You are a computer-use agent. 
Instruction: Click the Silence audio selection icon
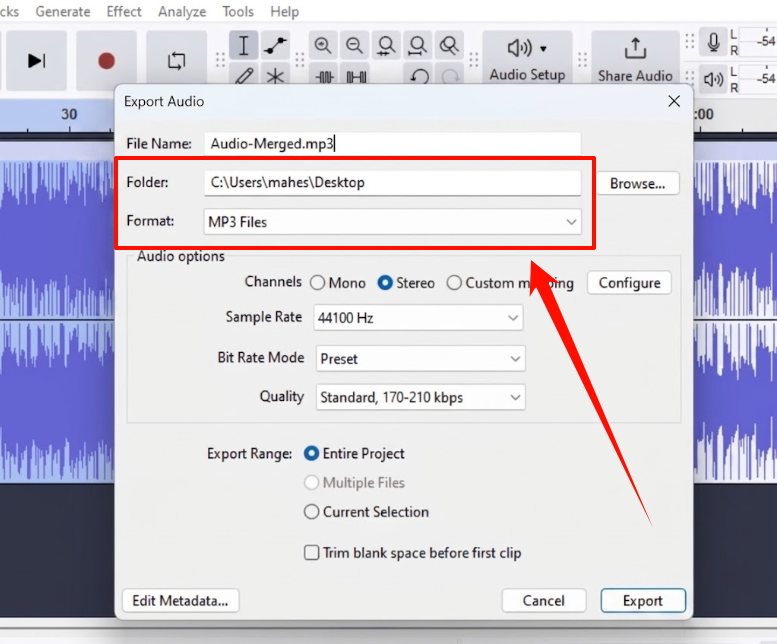356,76
